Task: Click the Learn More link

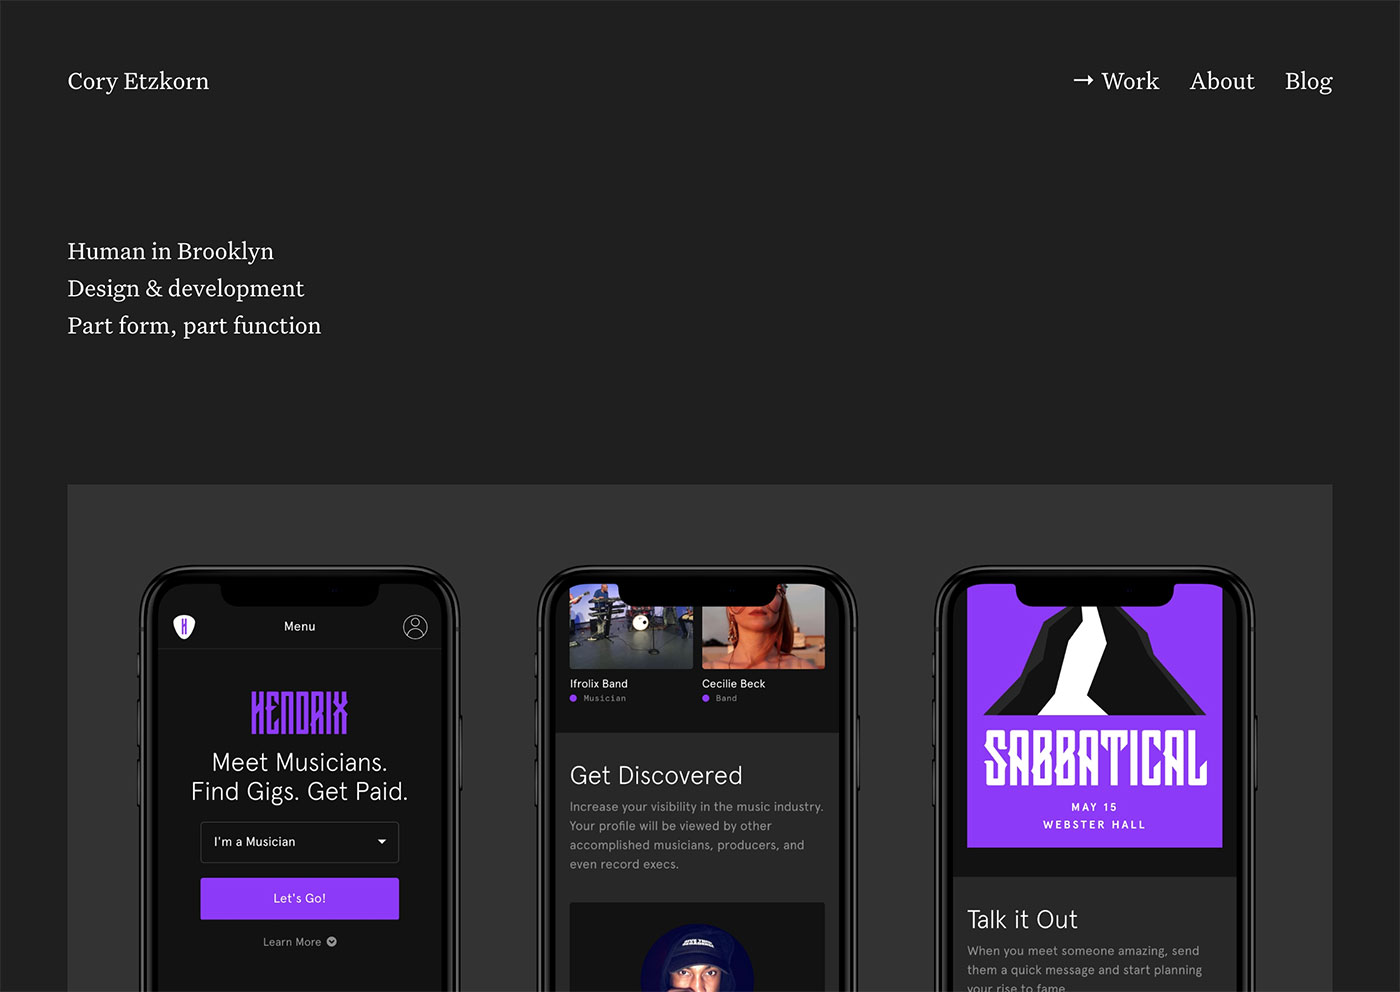Action: (292, 942)
